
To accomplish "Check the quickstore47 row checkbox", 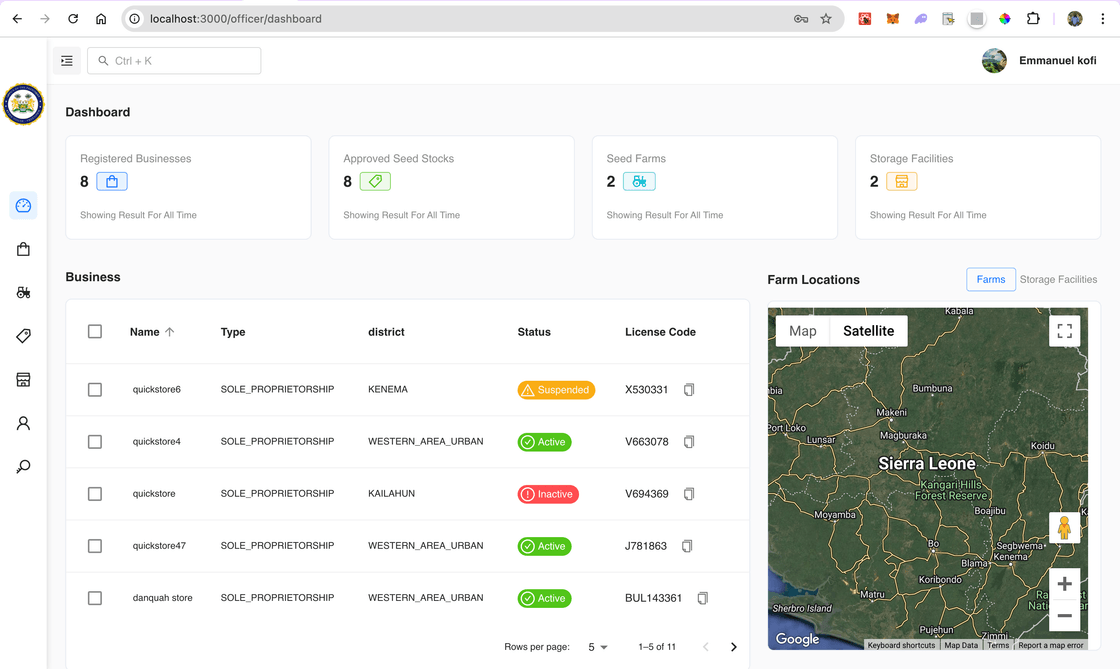I will pyautogui.click(x=95, y=546).
